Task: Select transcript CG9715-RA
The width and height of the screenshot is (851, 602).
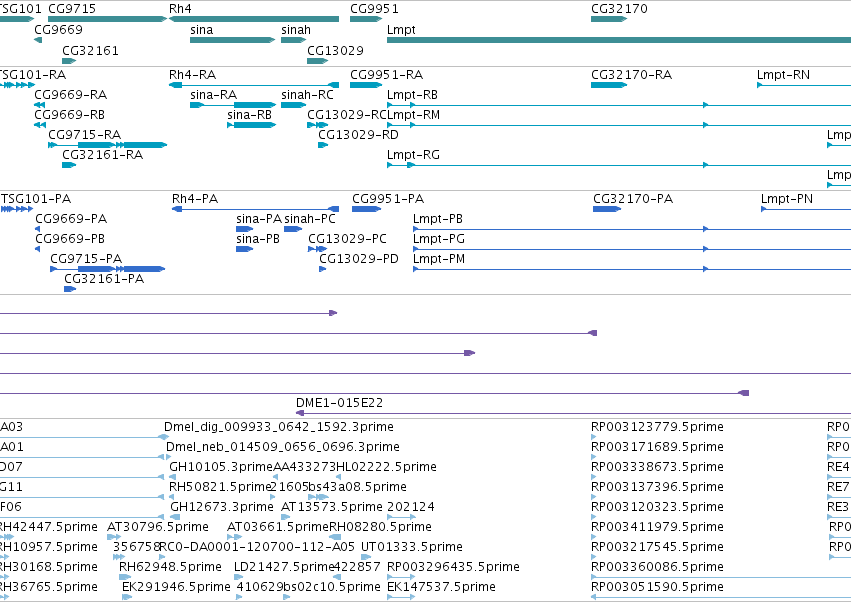Action: coord(107,145)
